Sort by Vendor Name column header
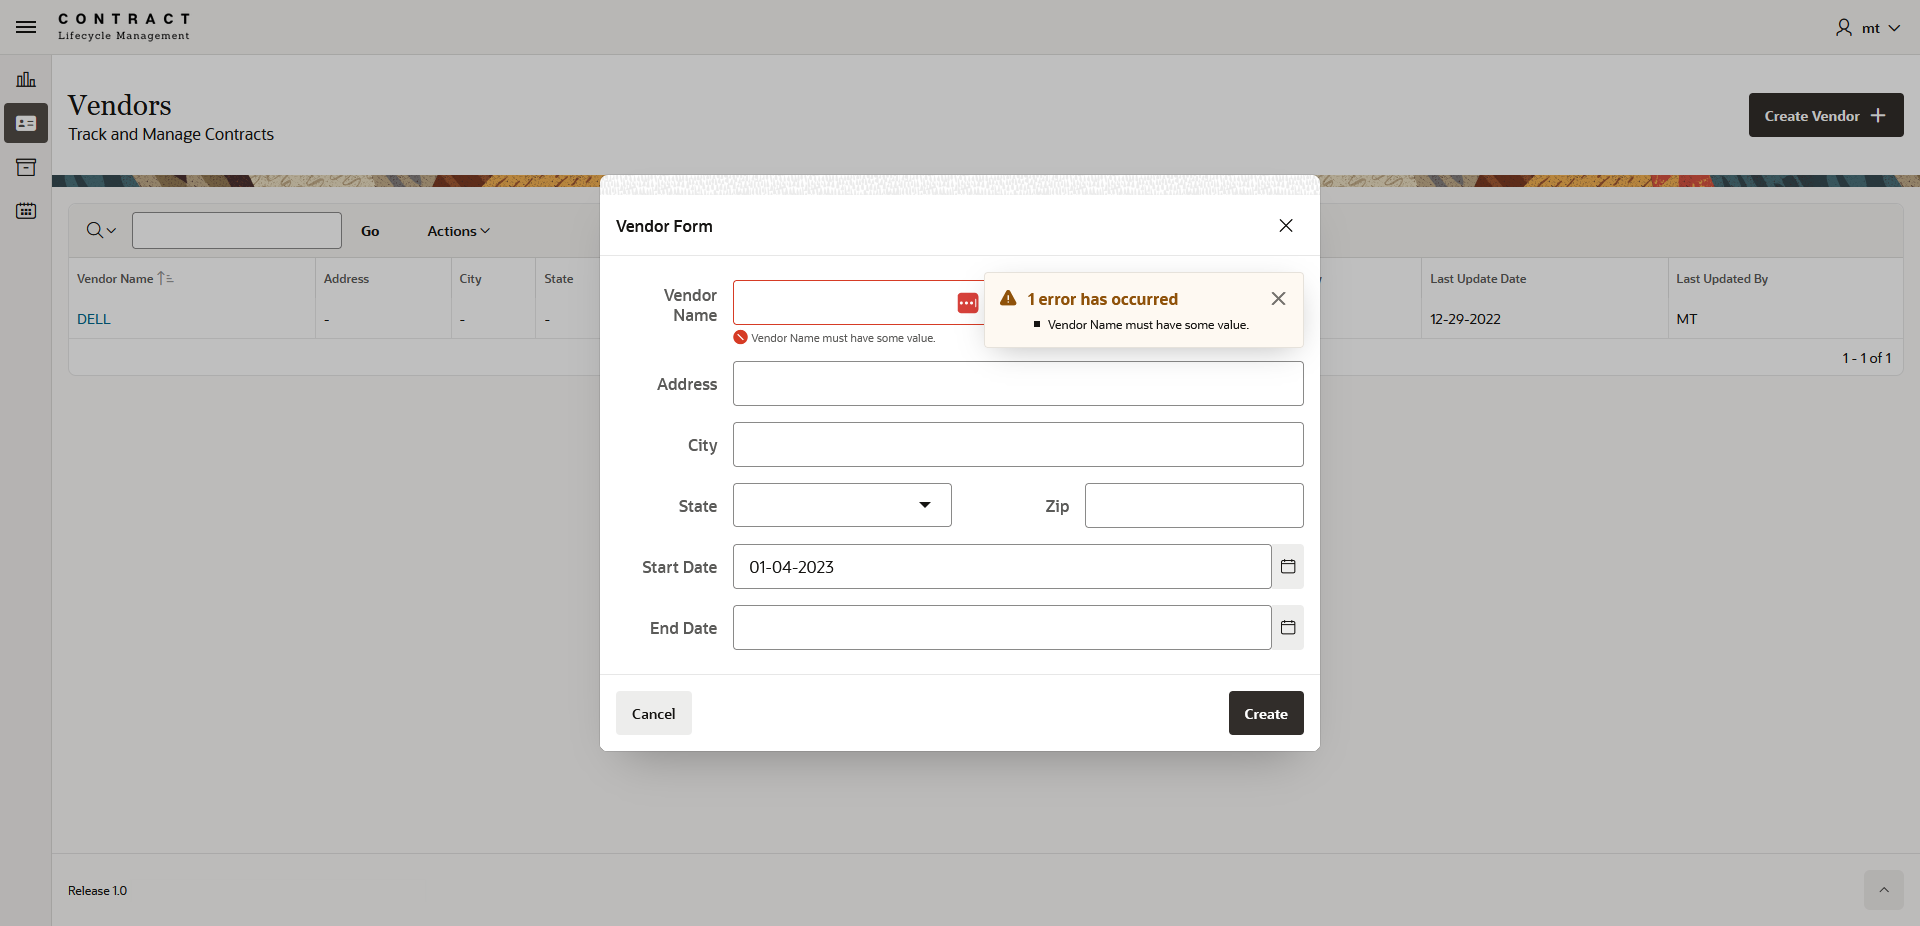Screen dimensions: 1920x926 pyautogui.click(x=115, y=279)
